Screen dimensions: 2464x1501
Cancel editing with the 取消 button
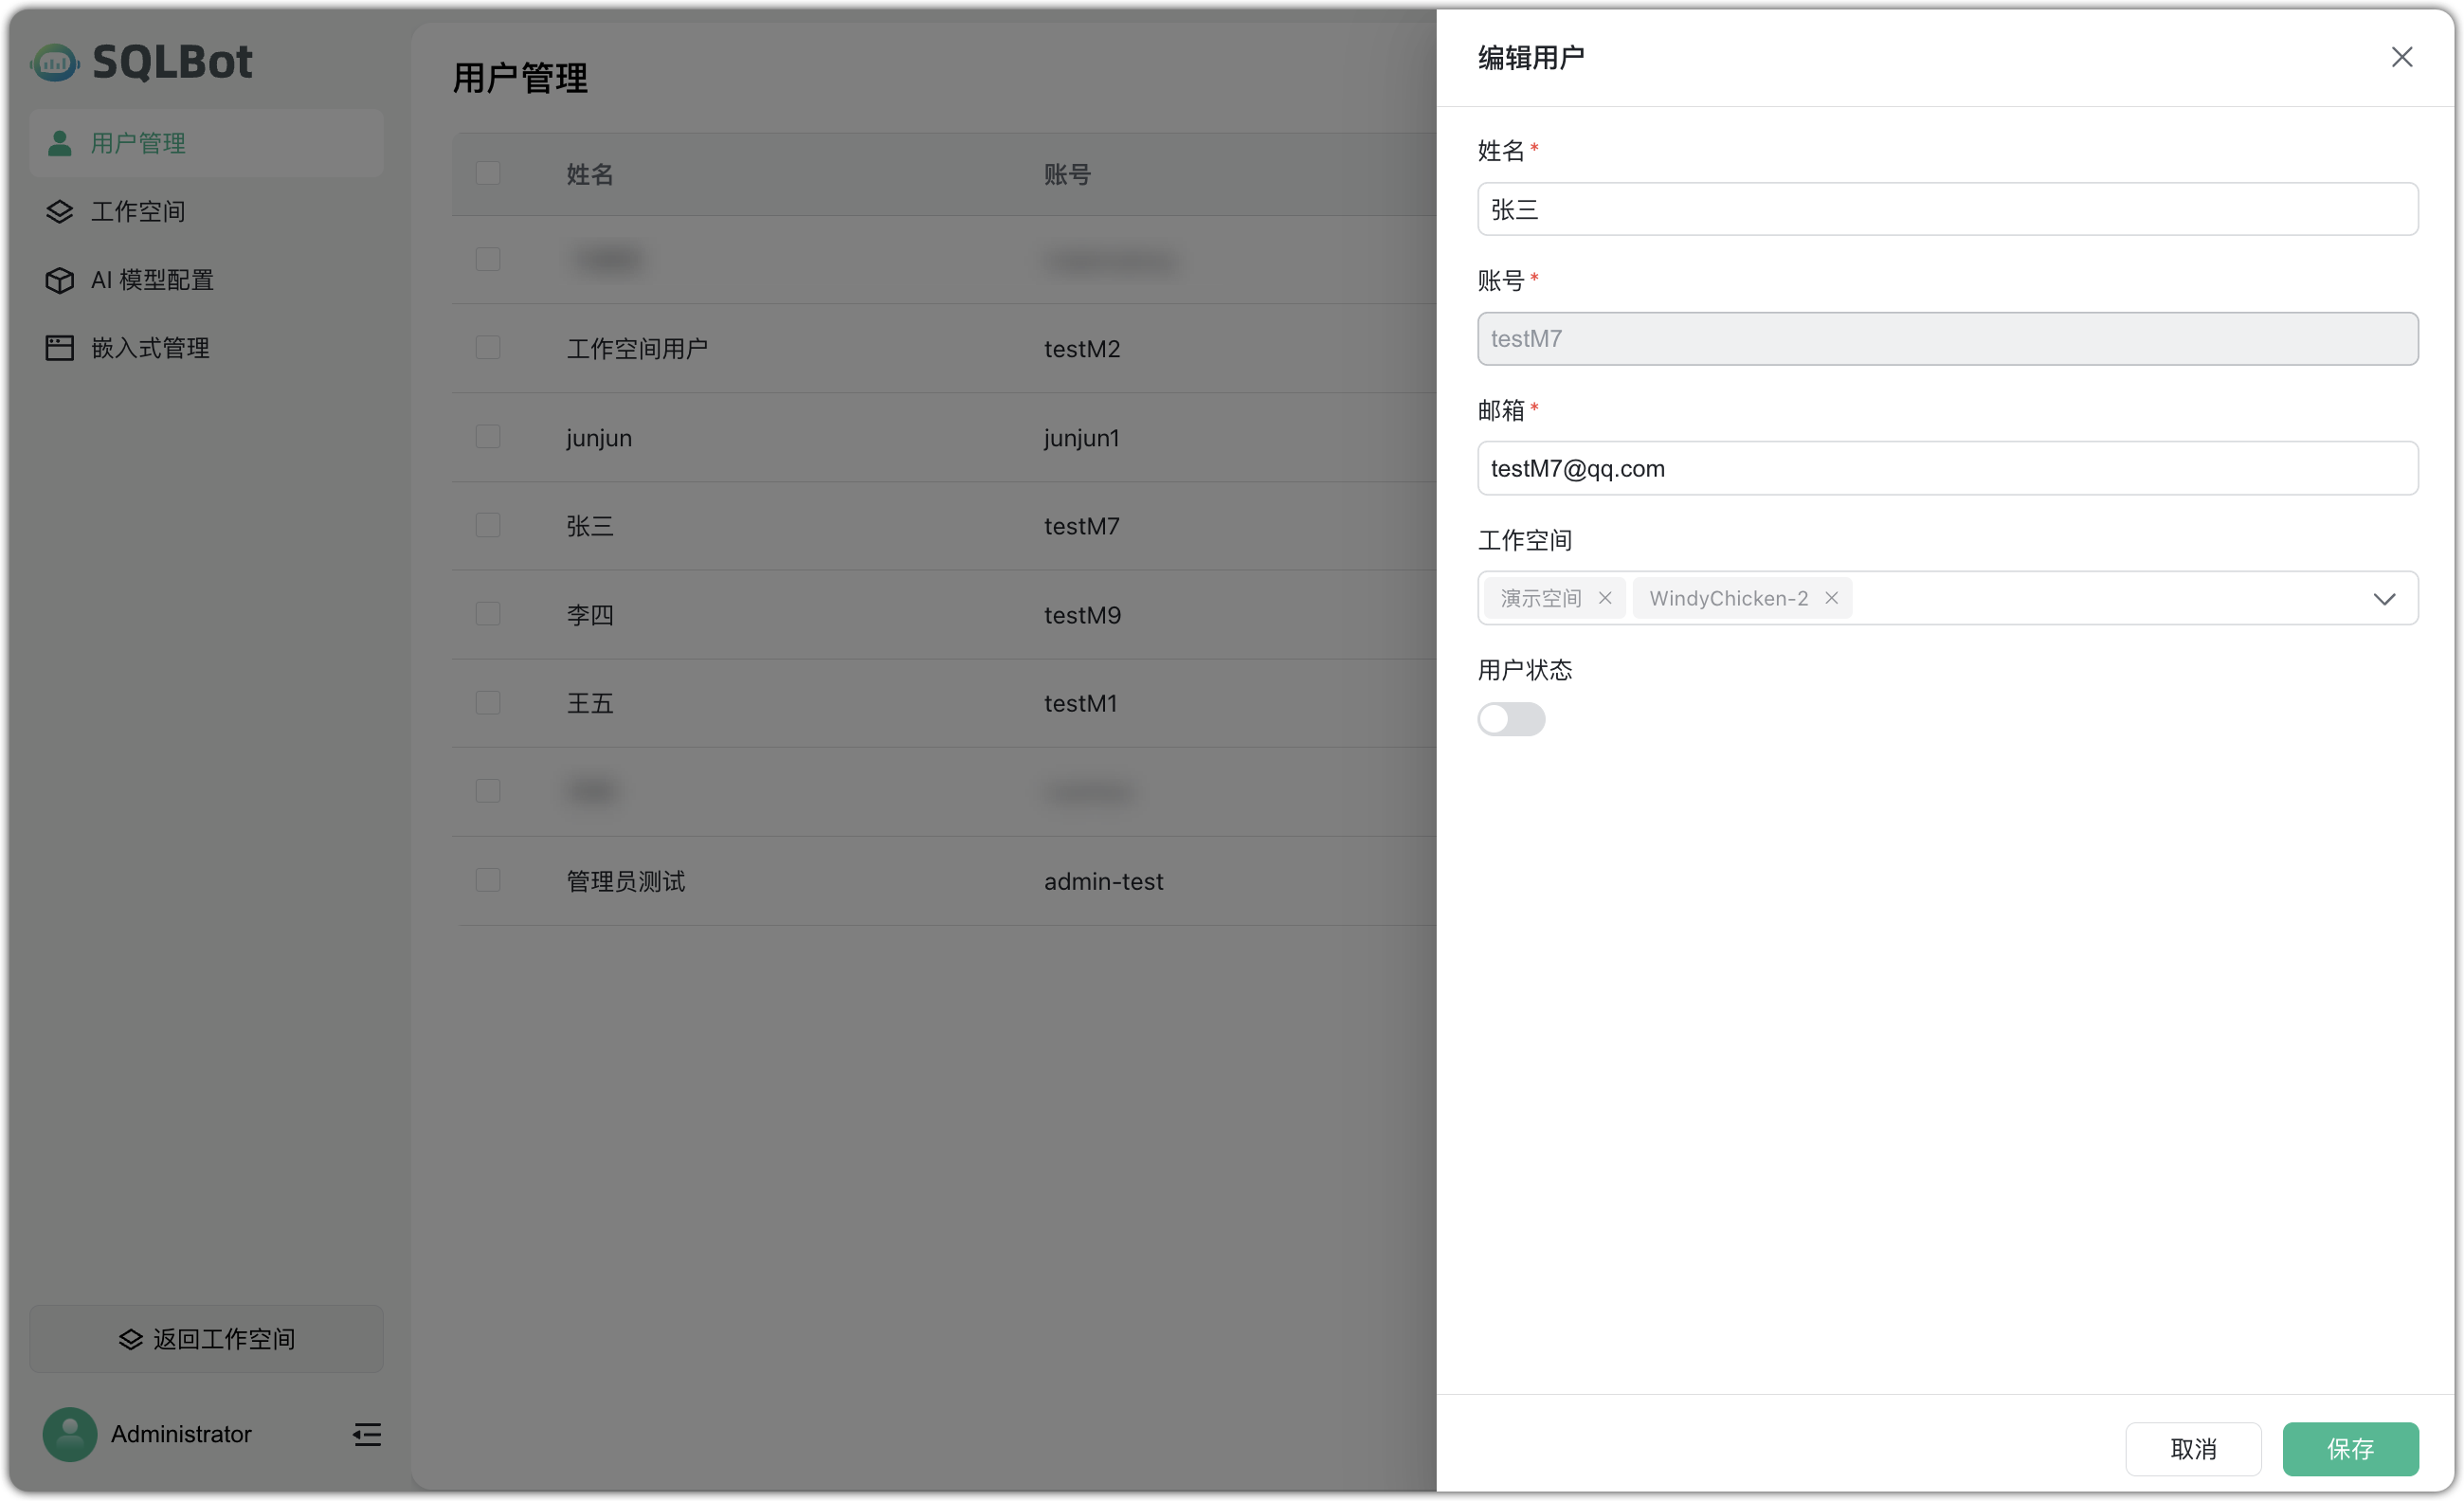[2194, 1449]
